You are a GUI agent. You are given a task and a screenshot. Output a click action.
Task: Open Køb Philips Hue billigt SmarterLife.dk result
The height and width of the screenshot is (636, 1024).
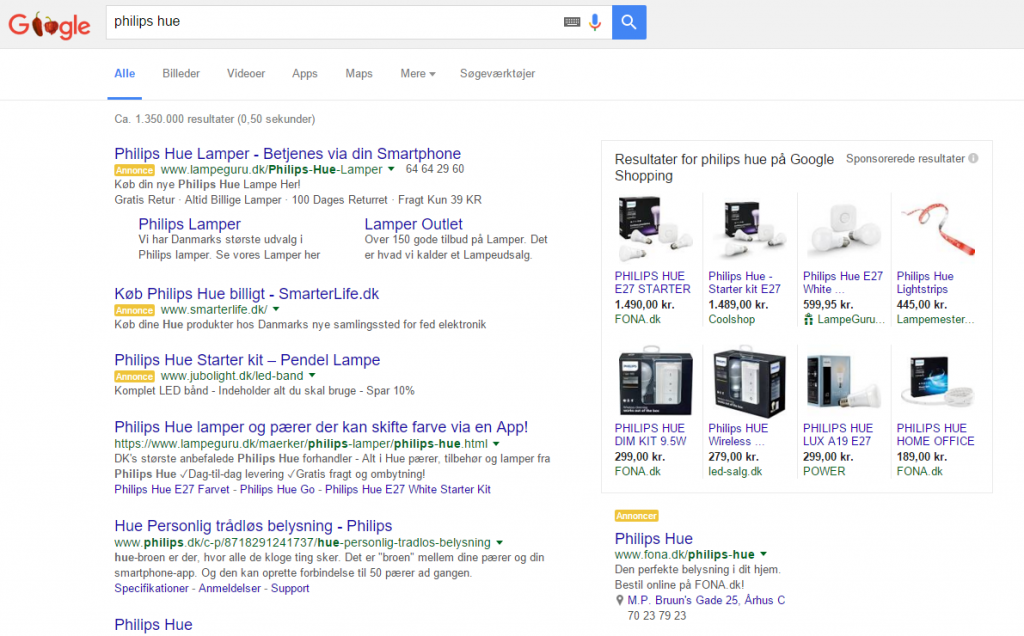click(x=246, y=294)
